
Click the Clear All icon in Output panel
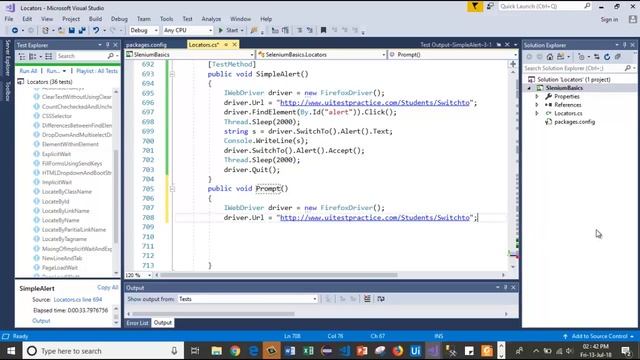pyautogui.click(x=367, y=299)
